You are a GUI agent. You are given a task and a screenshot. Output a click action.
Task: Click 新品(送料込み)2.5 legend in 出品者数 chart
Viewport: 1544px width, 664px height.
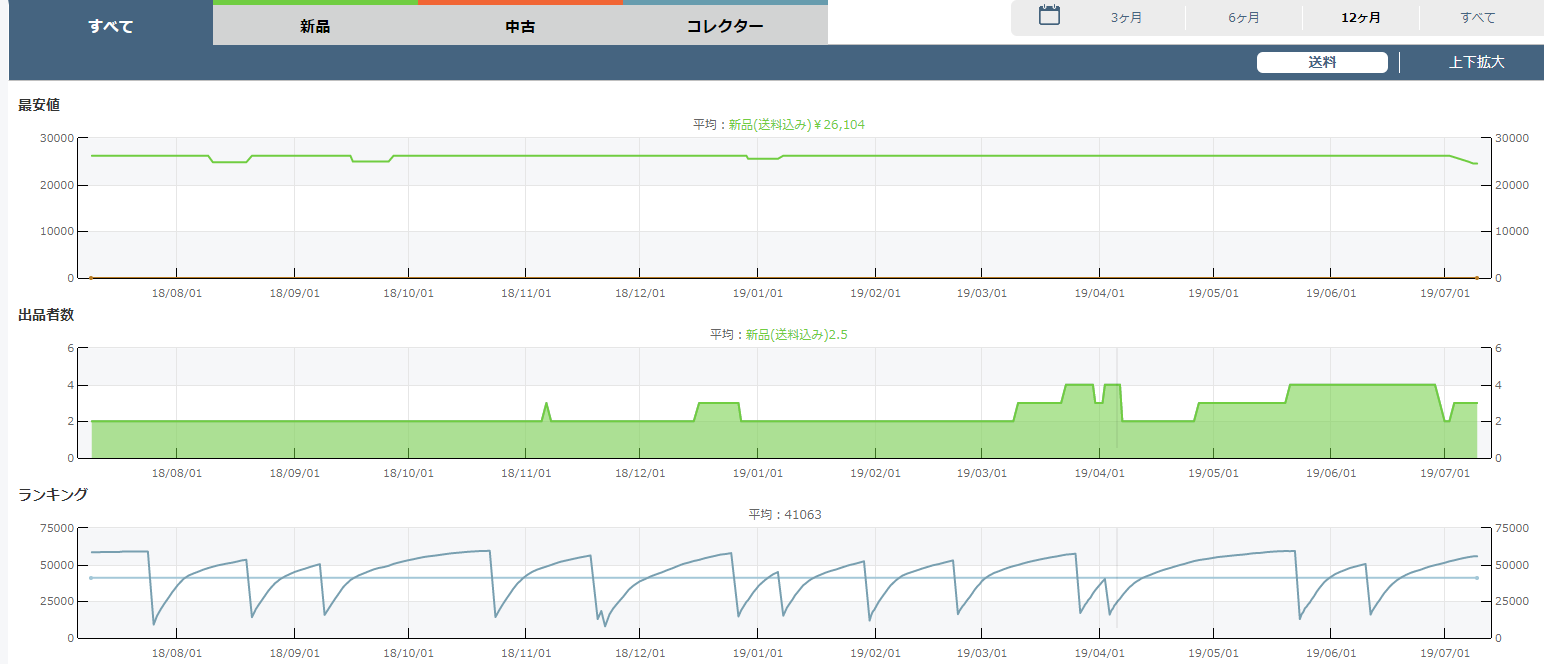pyautogui.click(x=796, y=335)
